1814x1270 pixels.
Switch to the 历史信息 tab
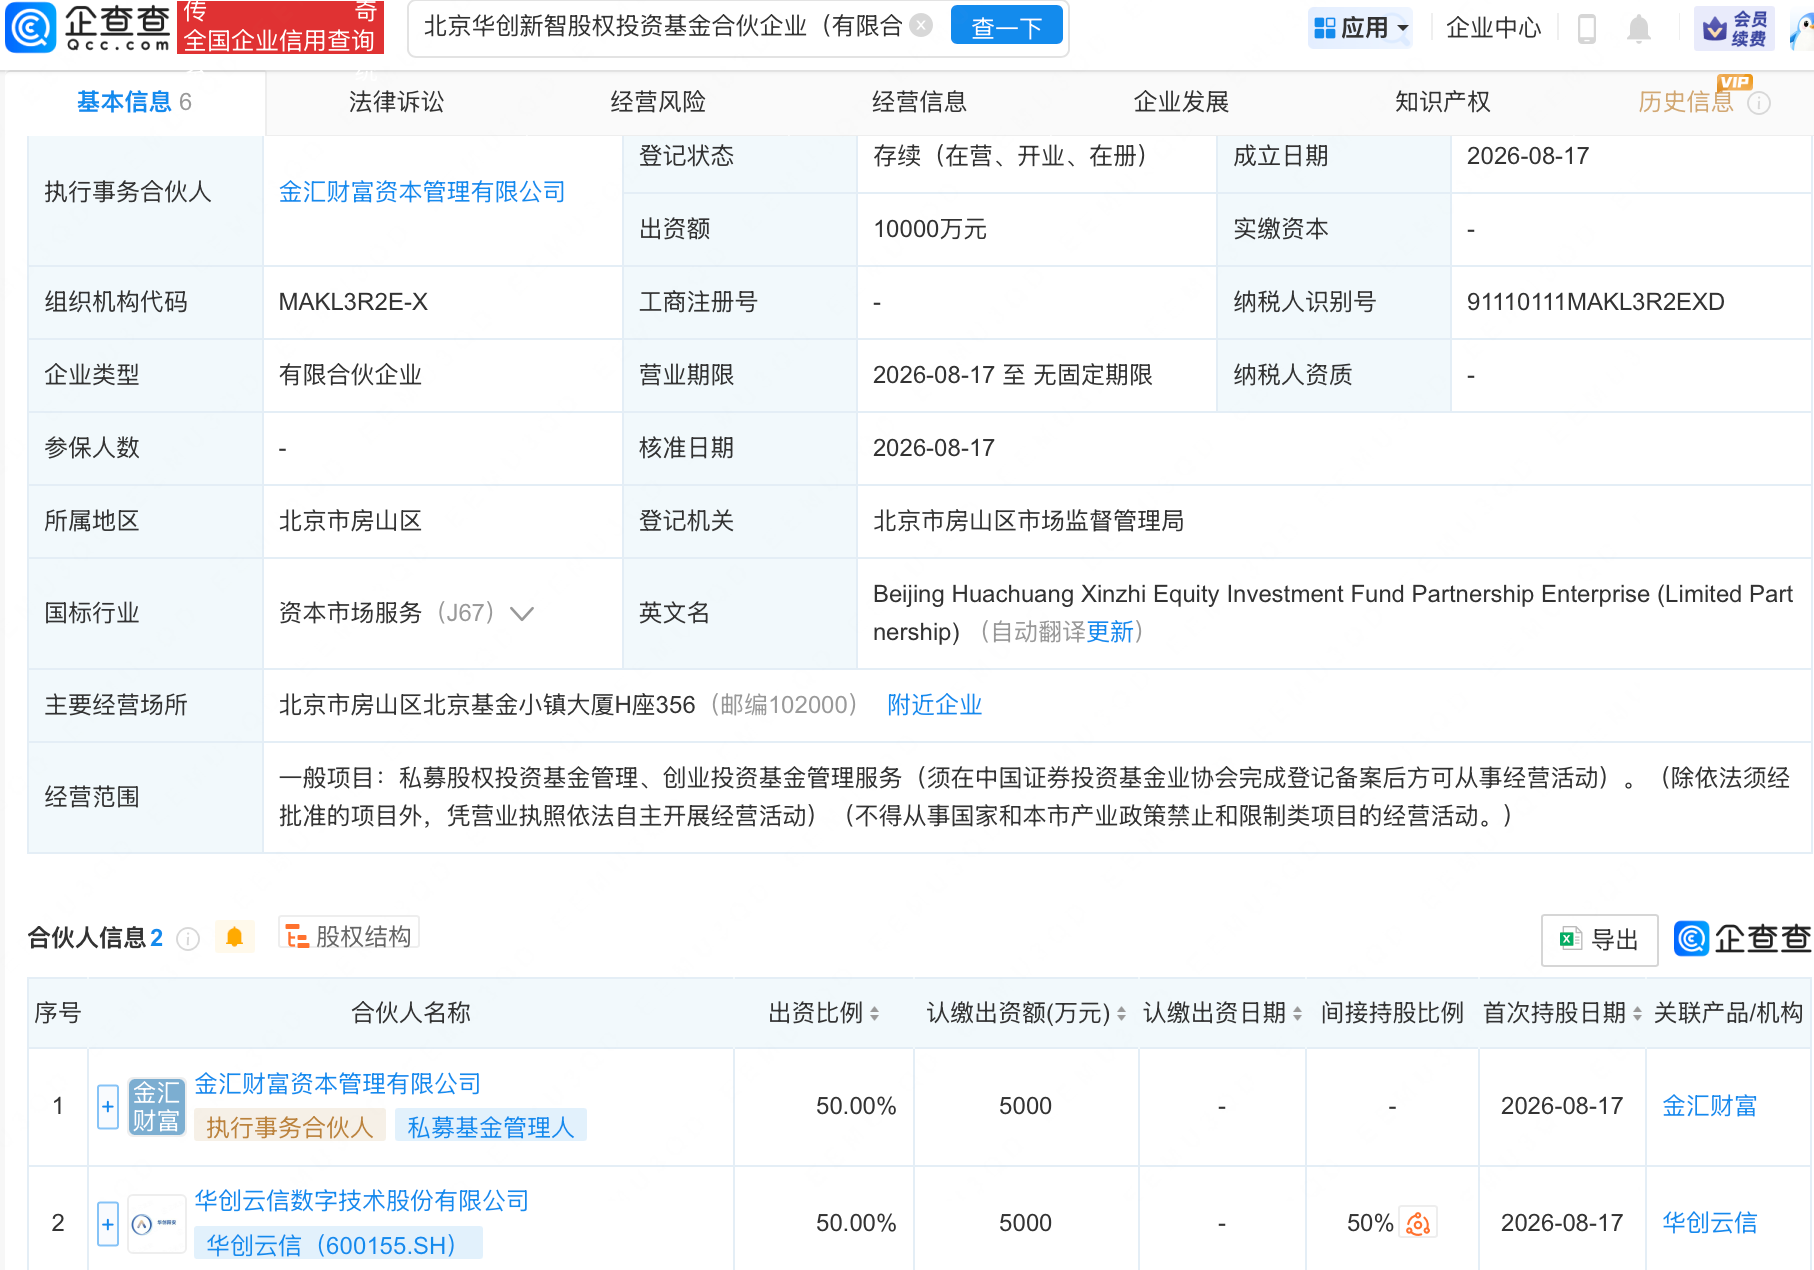1685,102
